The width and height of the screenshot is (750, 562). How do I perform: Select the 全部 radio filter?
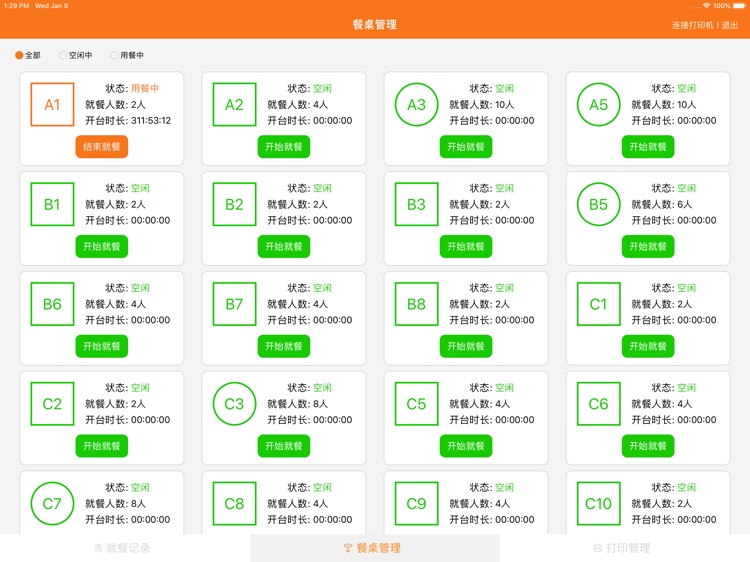(27, 55)
